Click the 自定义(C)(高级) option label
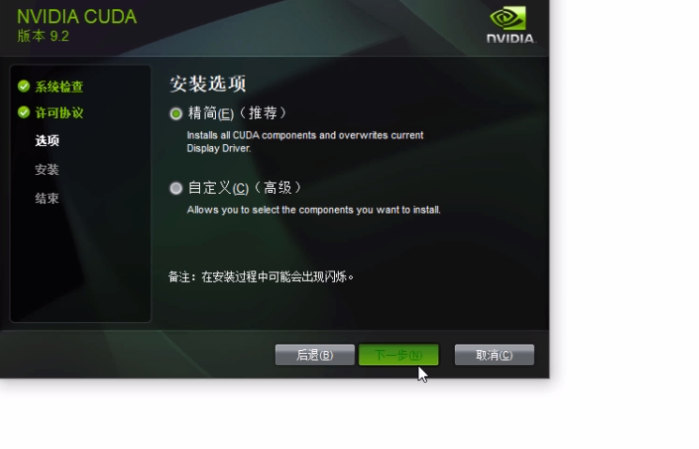 click(245, 188)
